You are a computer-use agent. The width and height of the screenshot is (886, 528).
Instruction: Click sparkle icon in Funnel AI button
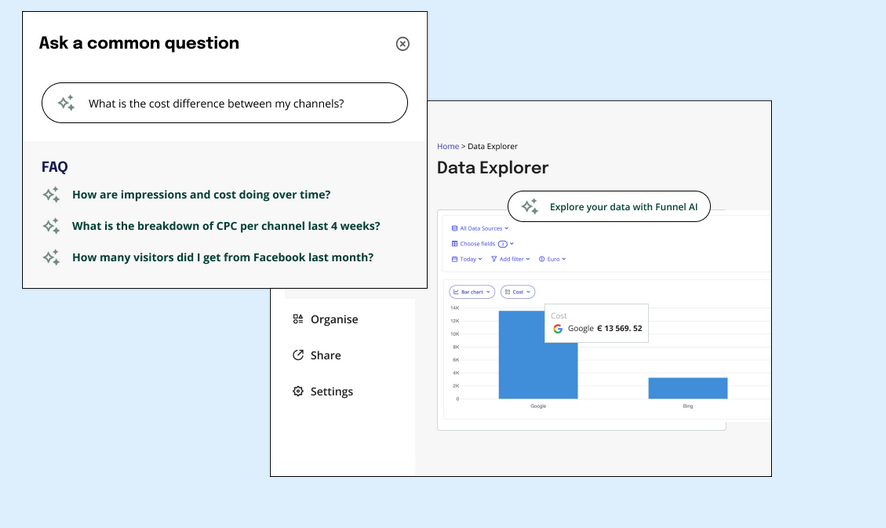tap(529, 206)
